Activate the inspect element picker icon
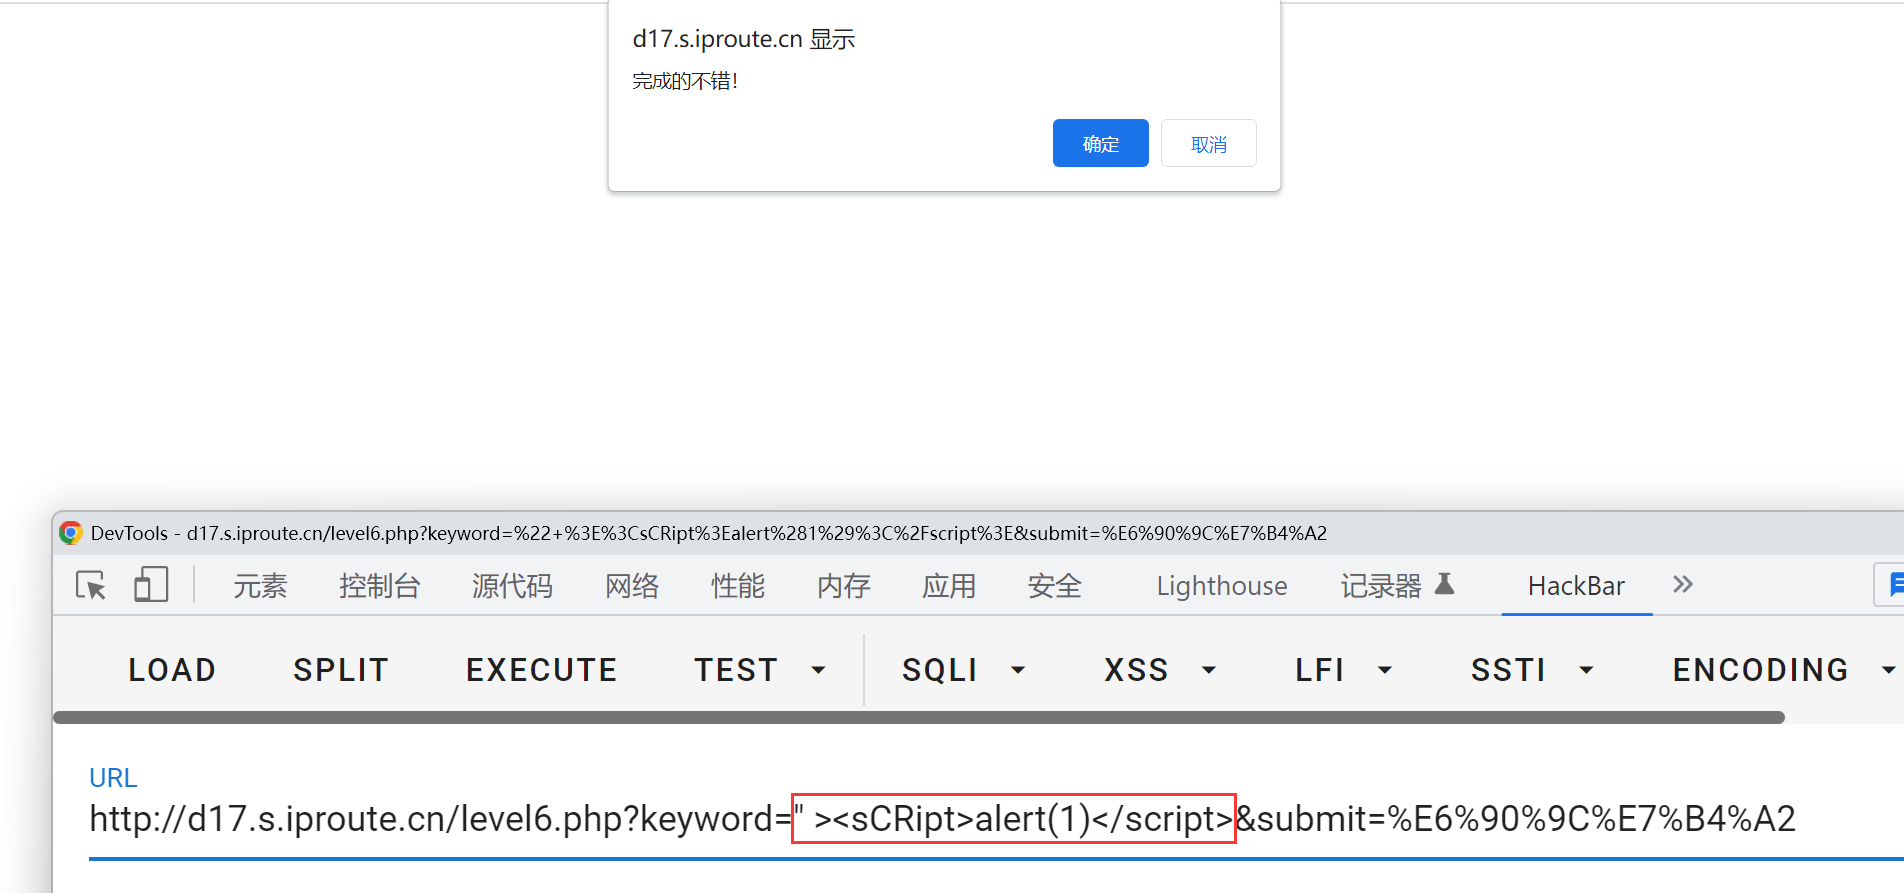Screen dimensions: 1904x893 91,585
